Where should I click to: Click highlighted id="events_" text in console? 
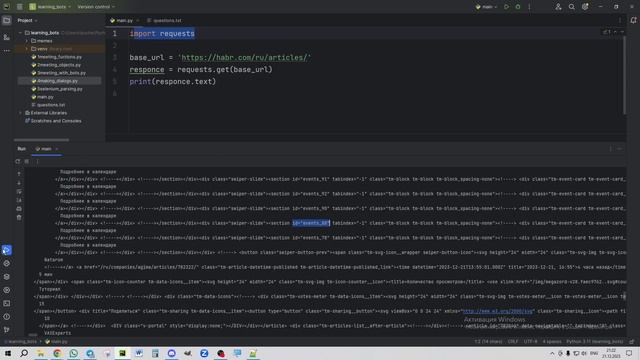pos(311,223)
